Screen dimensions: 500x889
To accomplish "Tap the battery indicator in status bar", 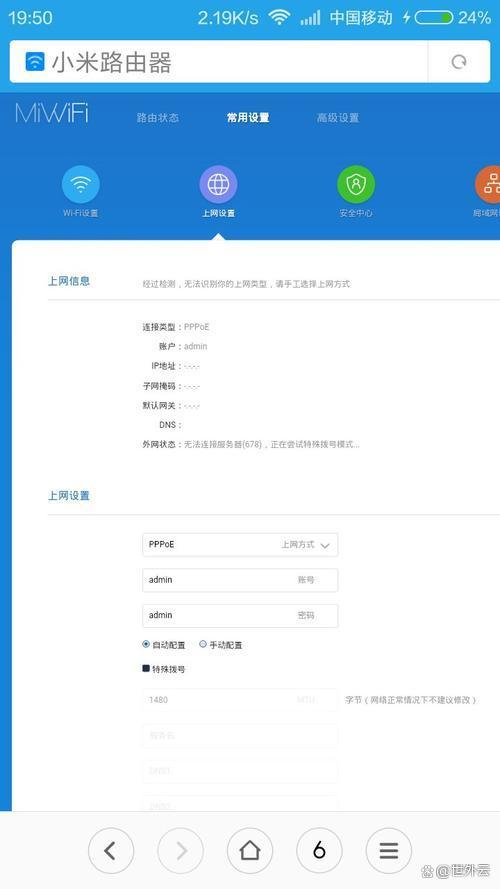I will [x=434, y=18].
